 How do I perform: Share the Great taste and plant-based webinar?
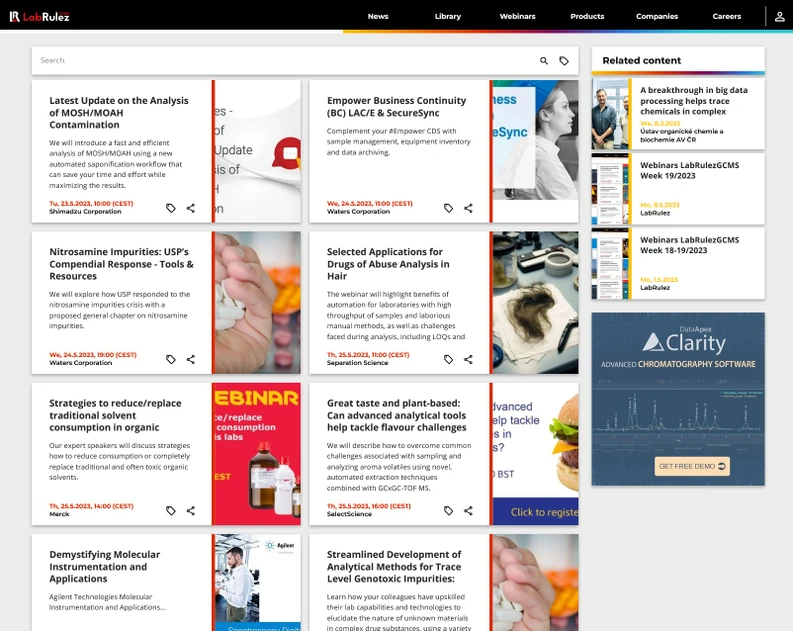click(468, 511)
